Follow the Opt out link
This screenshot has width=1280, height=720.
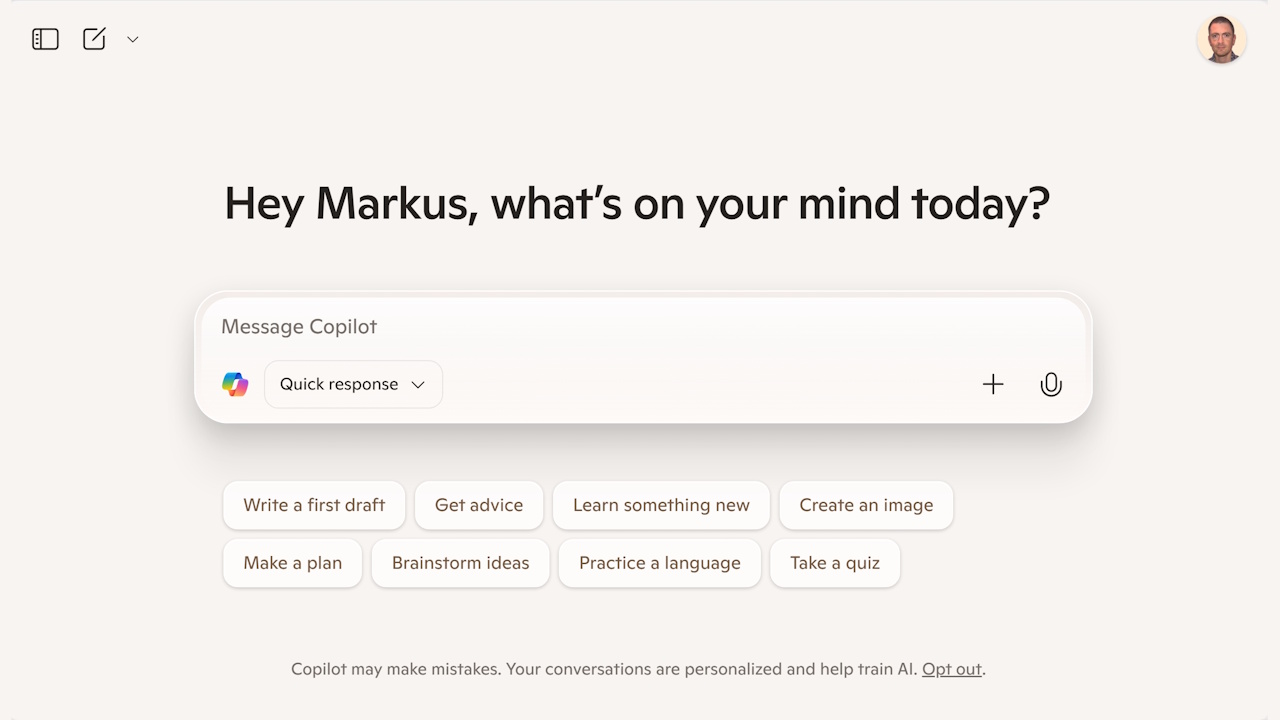952,669
